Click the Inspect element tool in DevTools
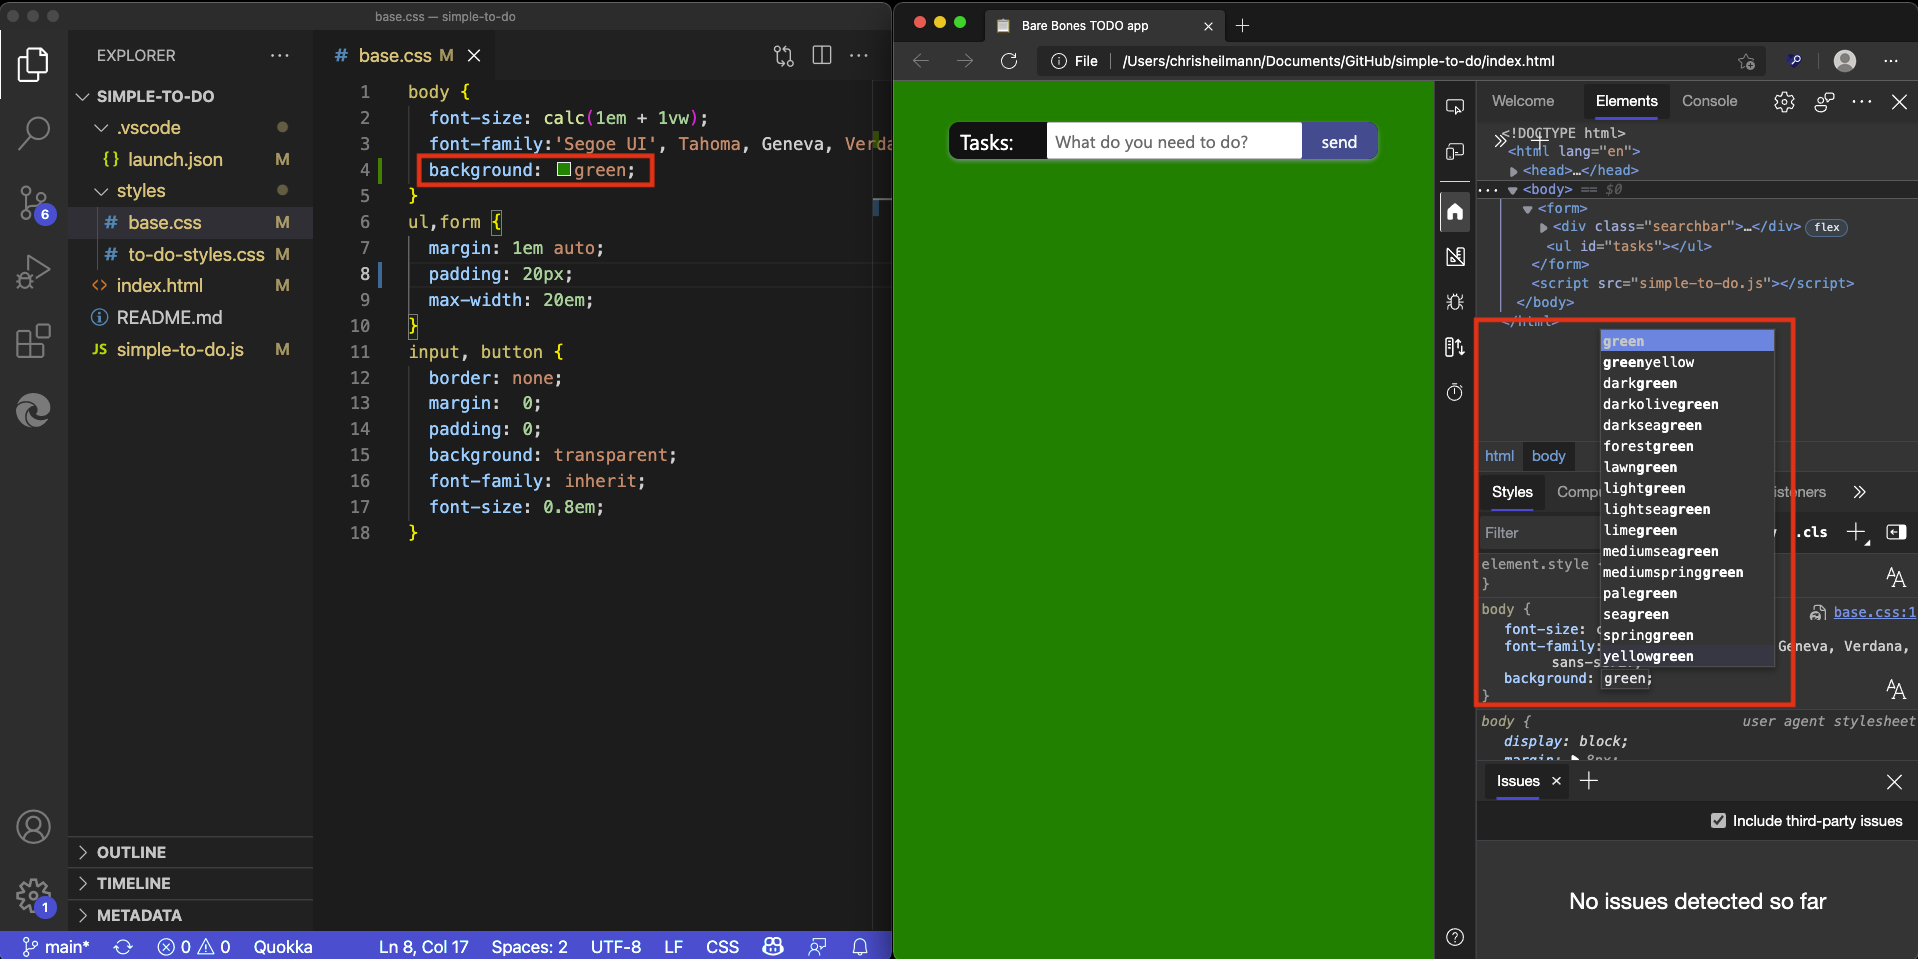 pyautogui.click(x=1455, y=107)
